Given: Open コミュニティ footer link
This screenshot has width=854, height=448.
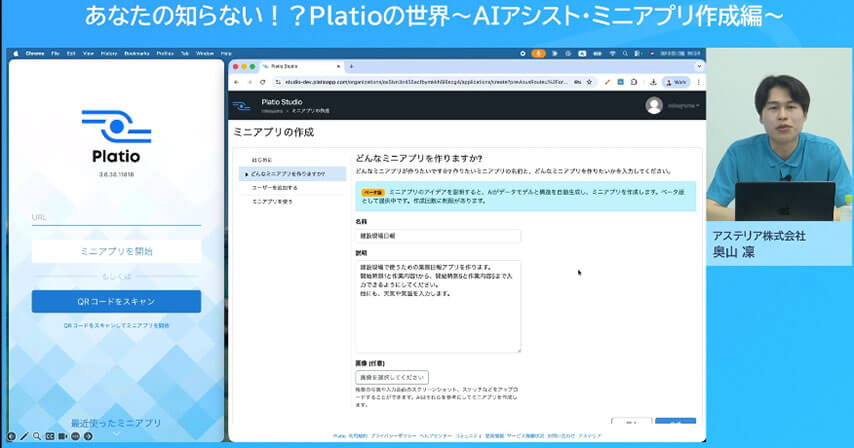Looking at the screenshot, I should pos(468,436).
